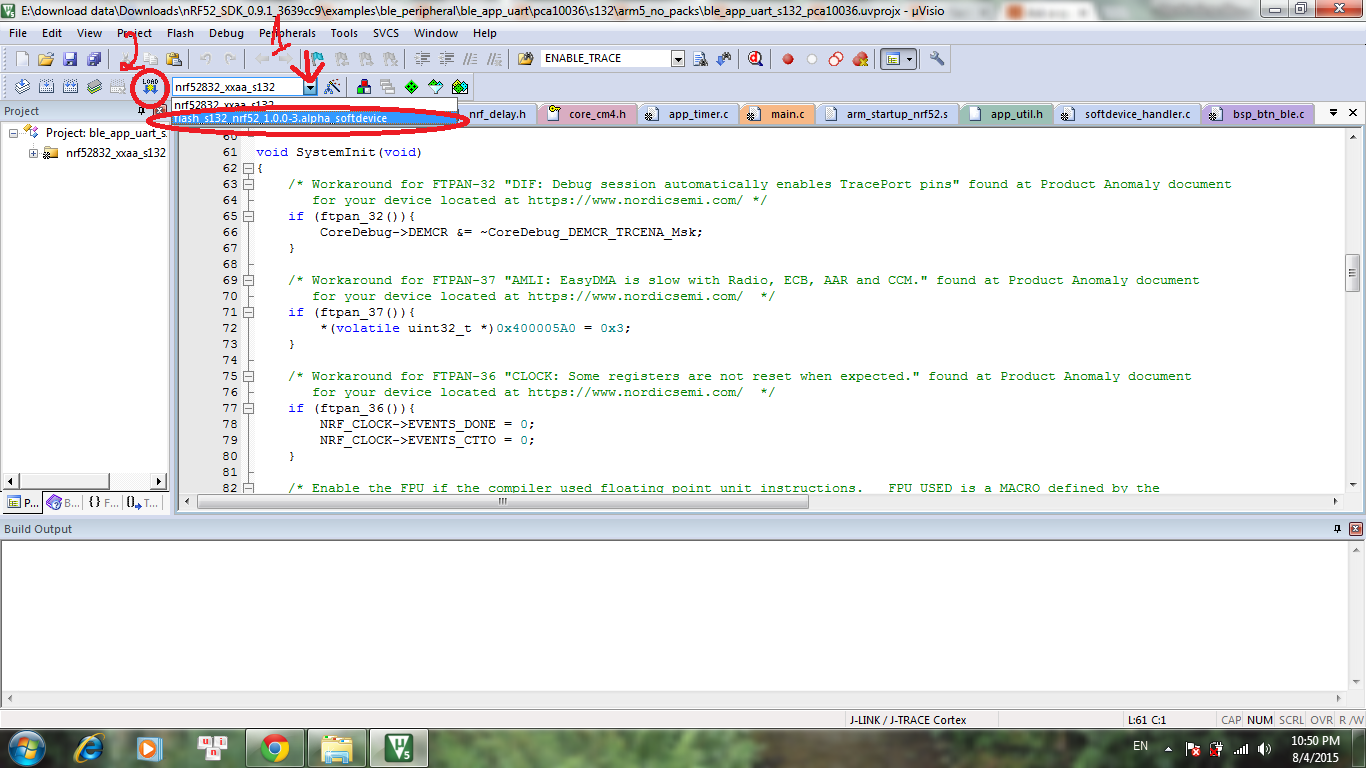Open the Edit menu
Image resolution: width=1366 pixels, height=768 pixels.
[52, 33]
